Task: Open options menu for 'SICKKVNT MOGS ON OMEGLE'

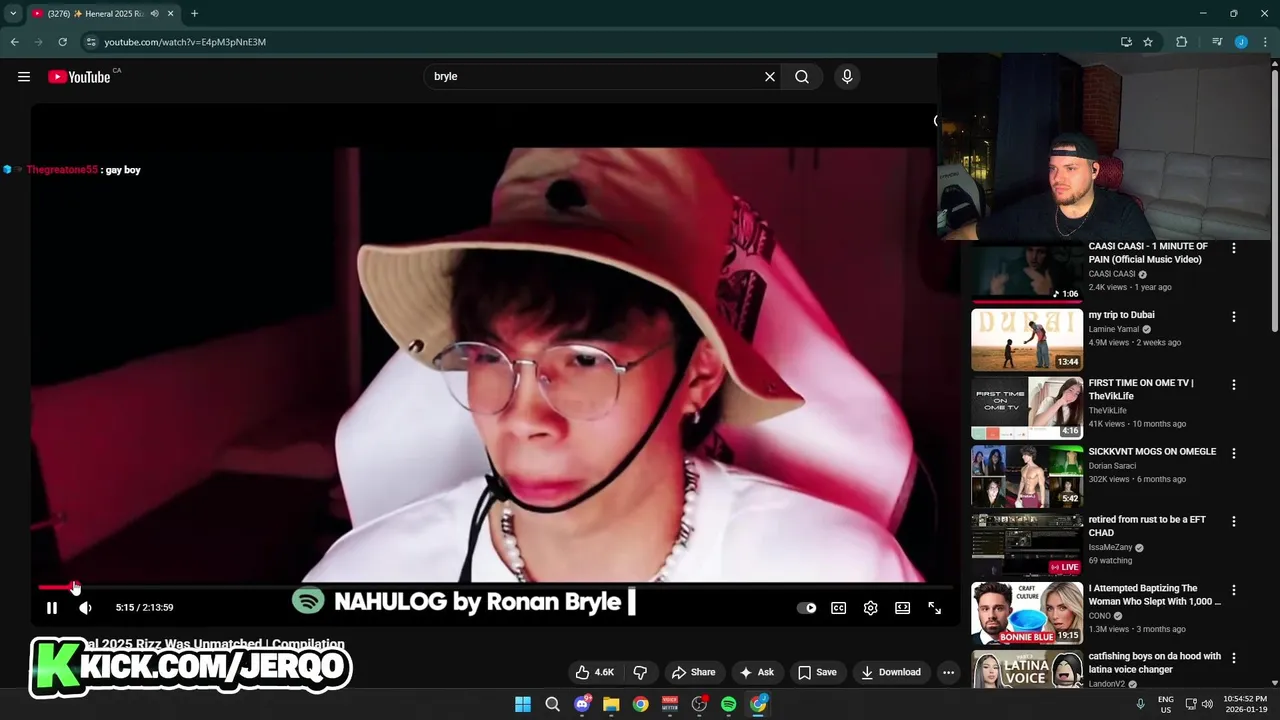Action: click(1233, 453)
